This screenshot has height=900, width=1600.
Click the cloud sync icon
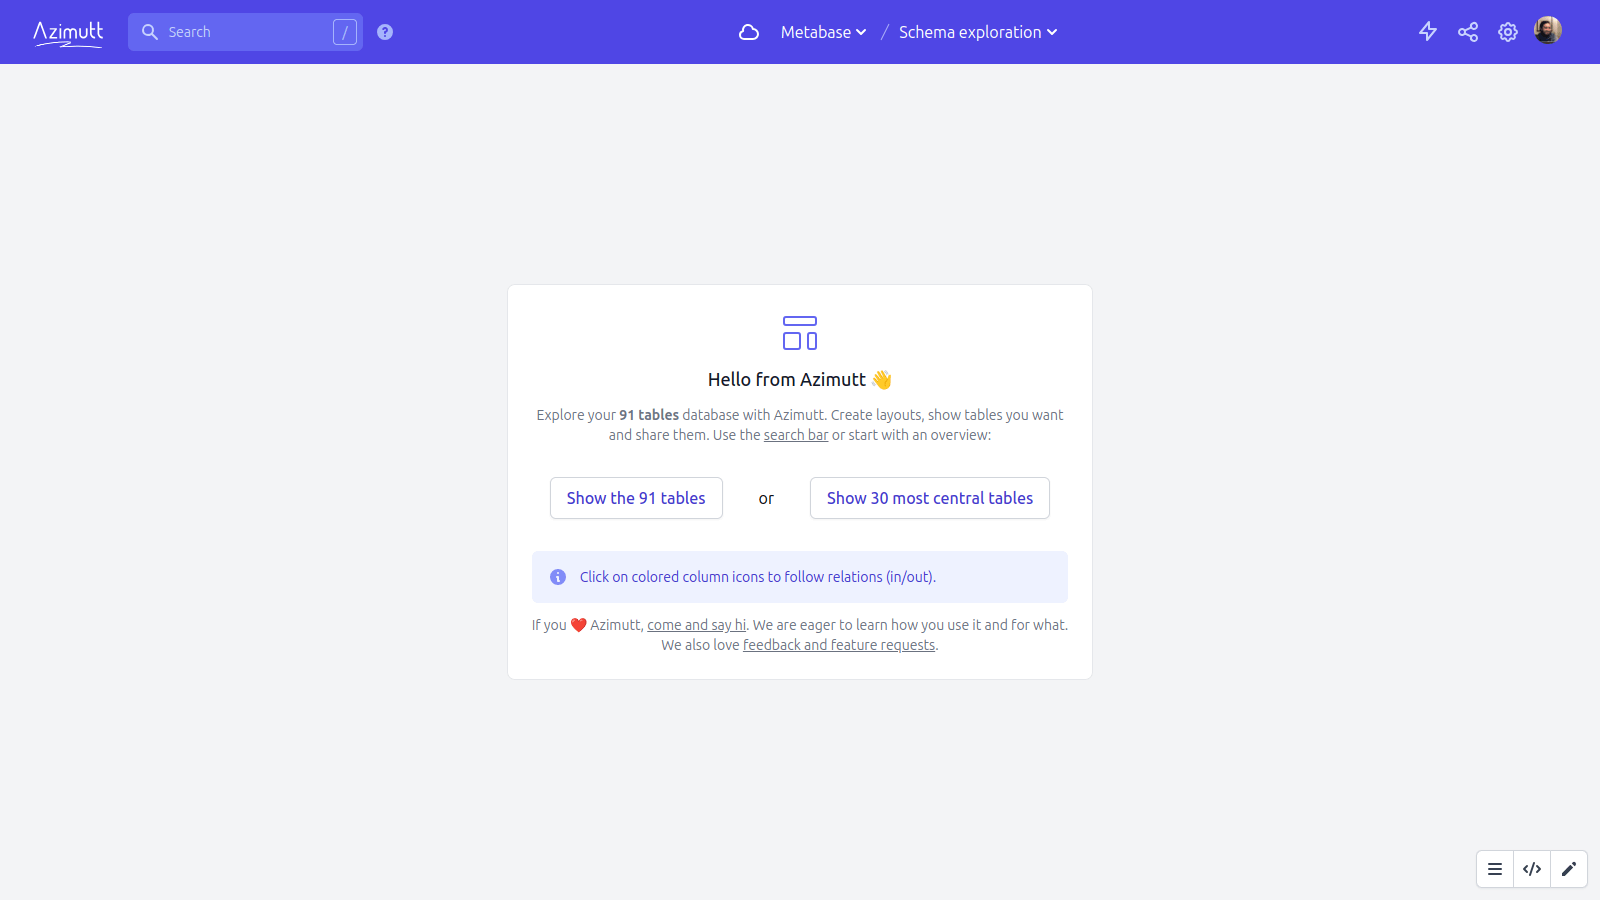[x=749, y=32]
